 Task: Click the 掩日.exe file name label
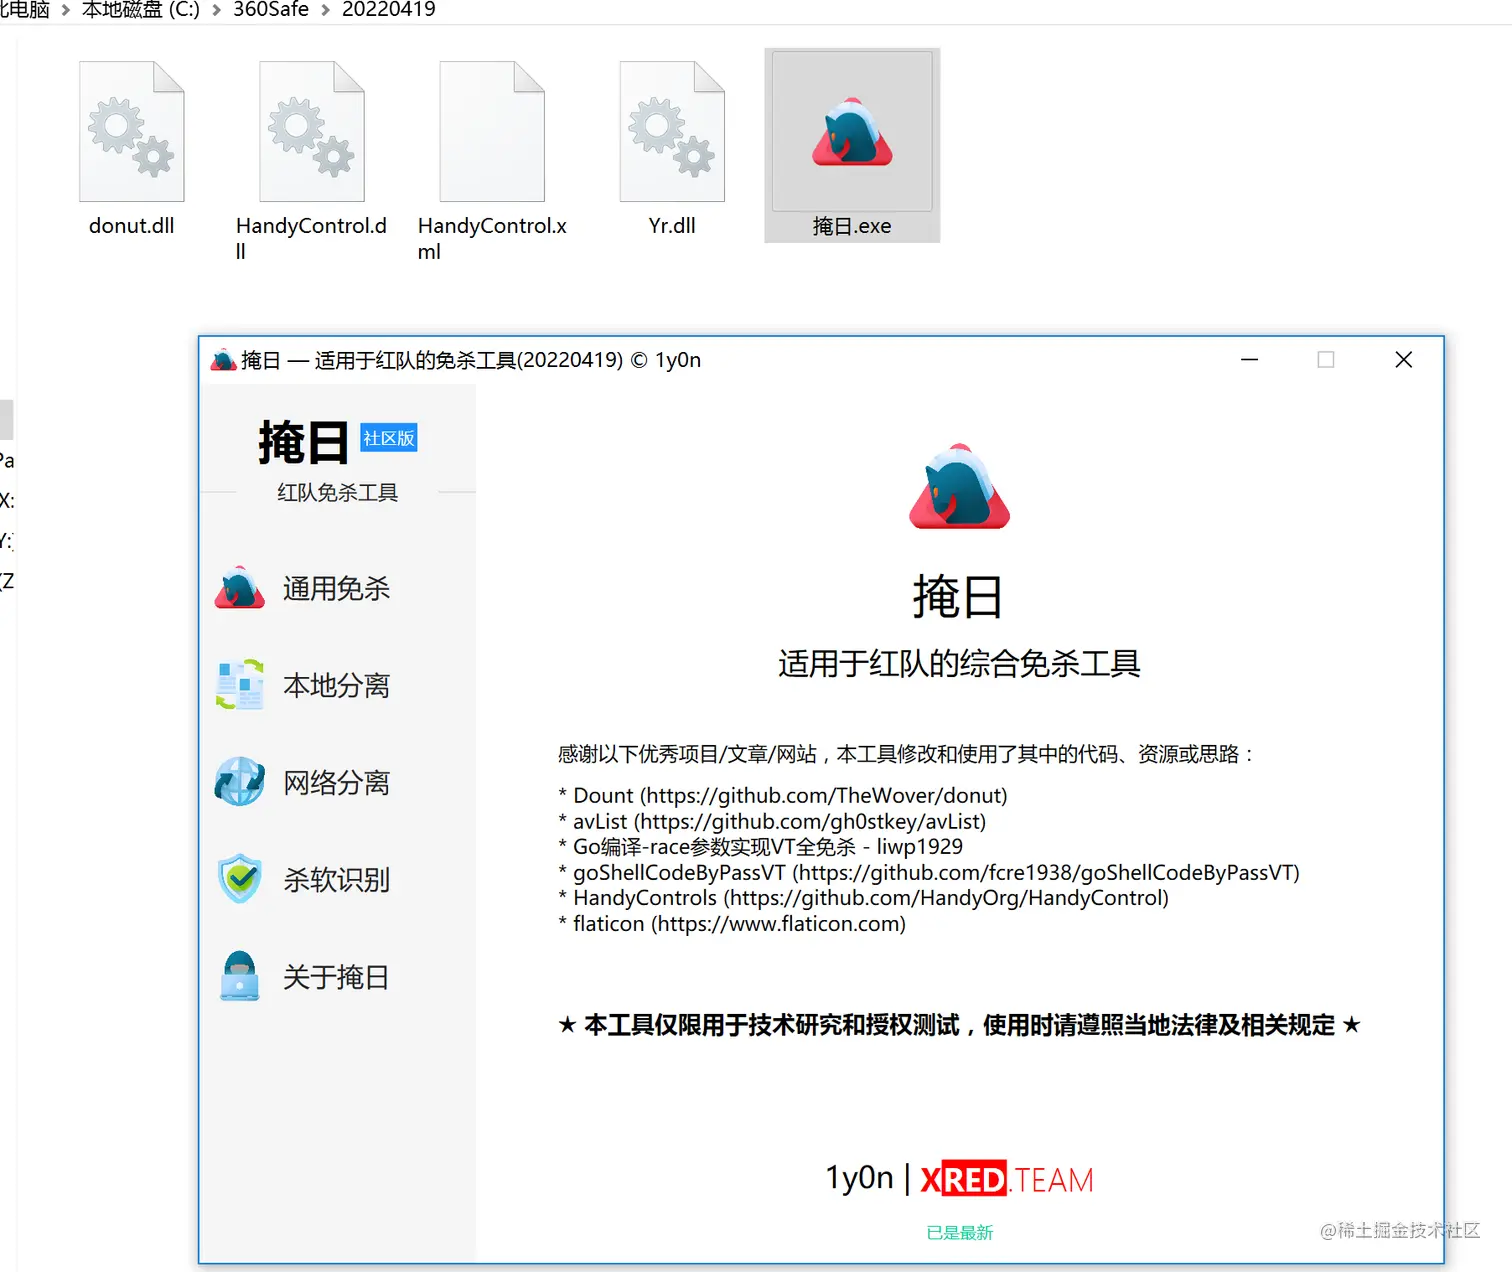(852, 226)
